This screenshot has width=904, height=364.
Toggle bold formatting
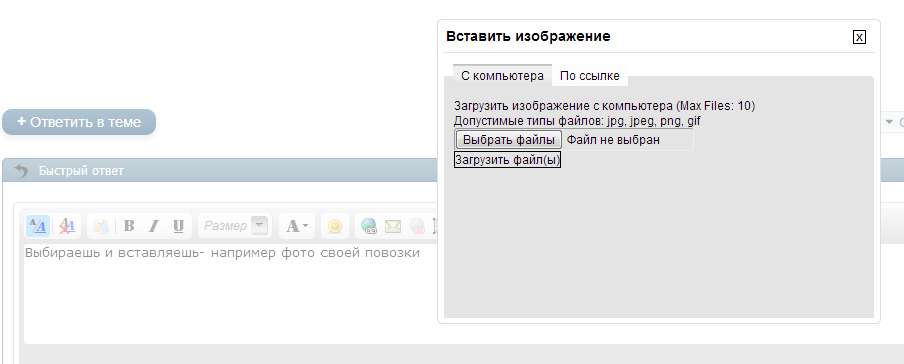[129, 226]
